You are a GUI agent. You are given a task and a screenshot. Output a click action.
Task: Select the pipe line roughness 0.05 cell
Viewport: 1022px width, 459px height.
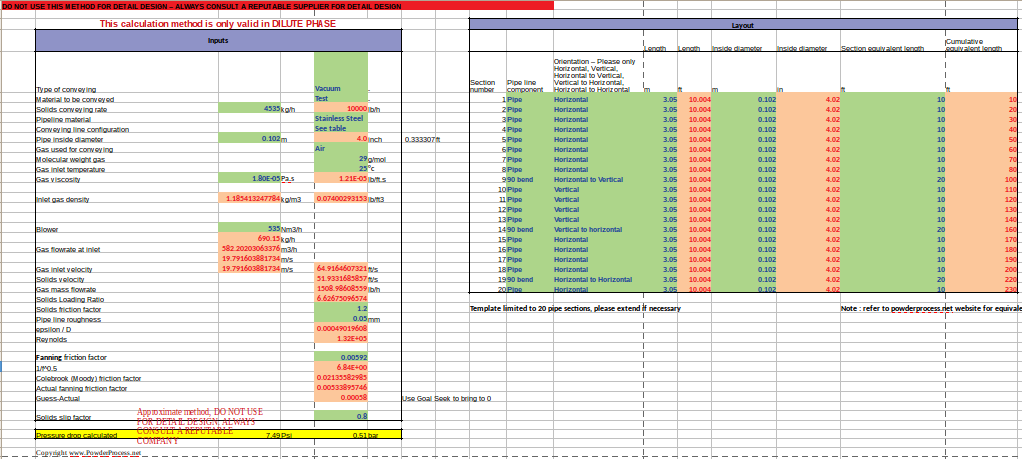341,319
